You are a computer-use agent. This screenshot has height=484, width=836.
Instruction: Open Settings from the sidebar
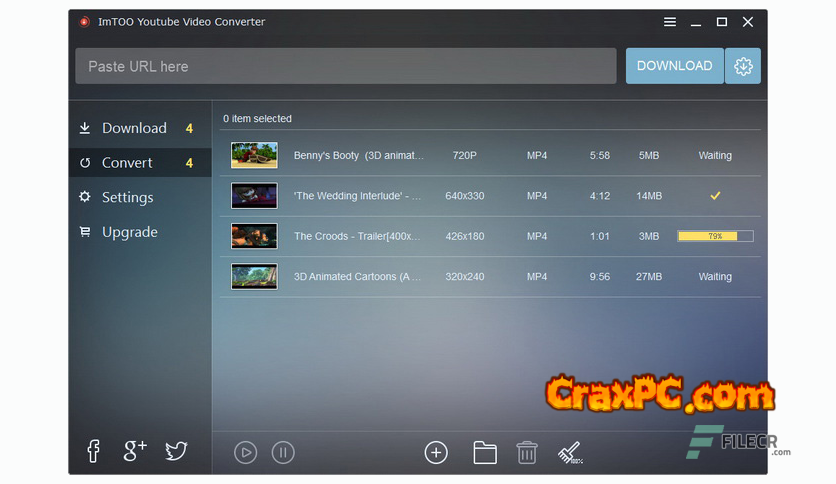pos(140,197)
